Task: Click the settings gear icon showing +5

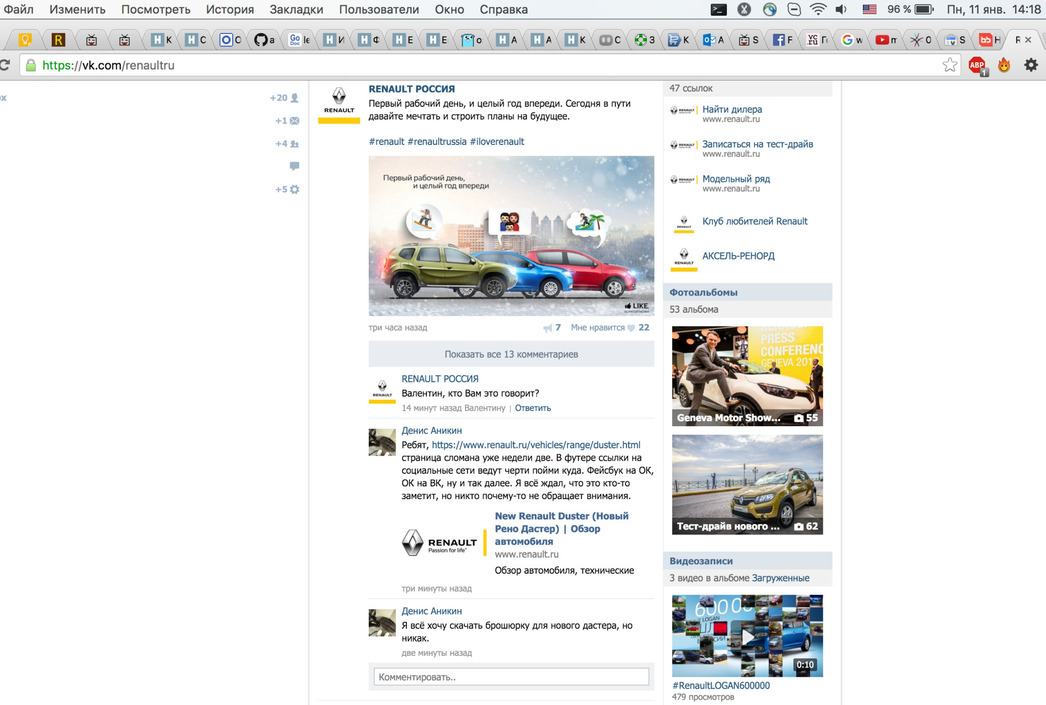Action: [x=294, y=189]
